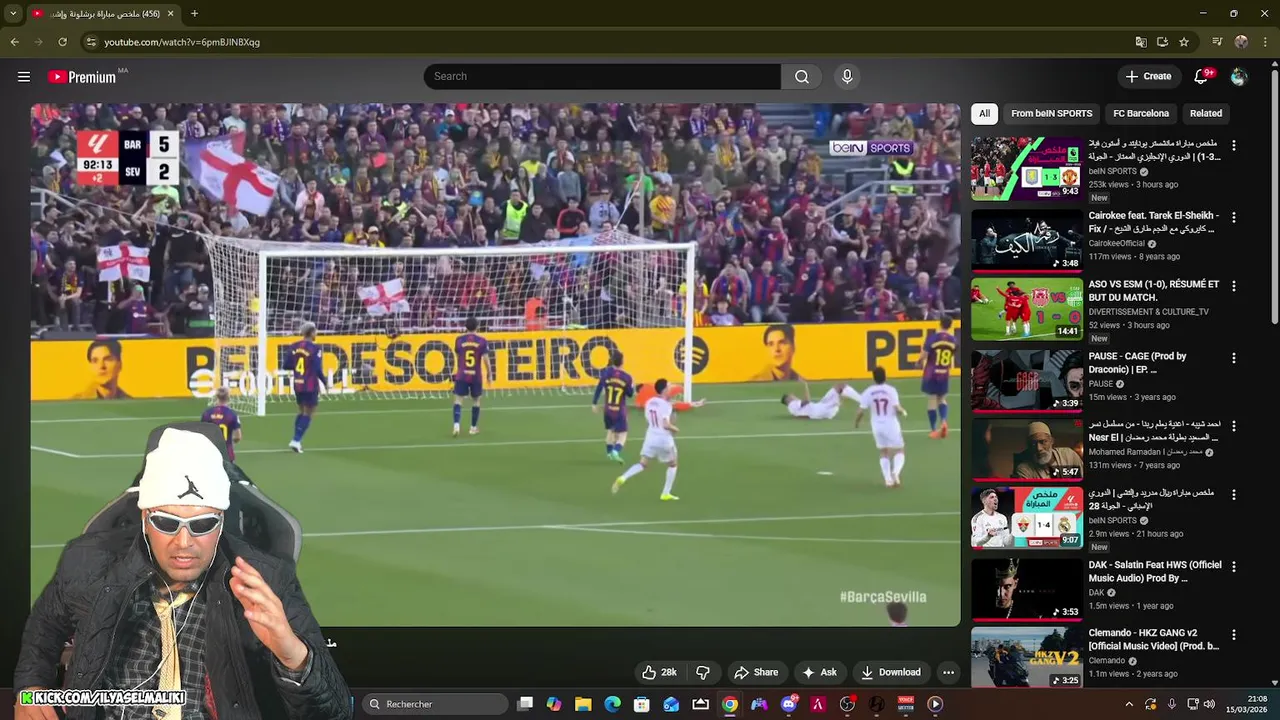1280x720 pixels.
Task: Like the video with thumbs up
Action: pos(660,672)
